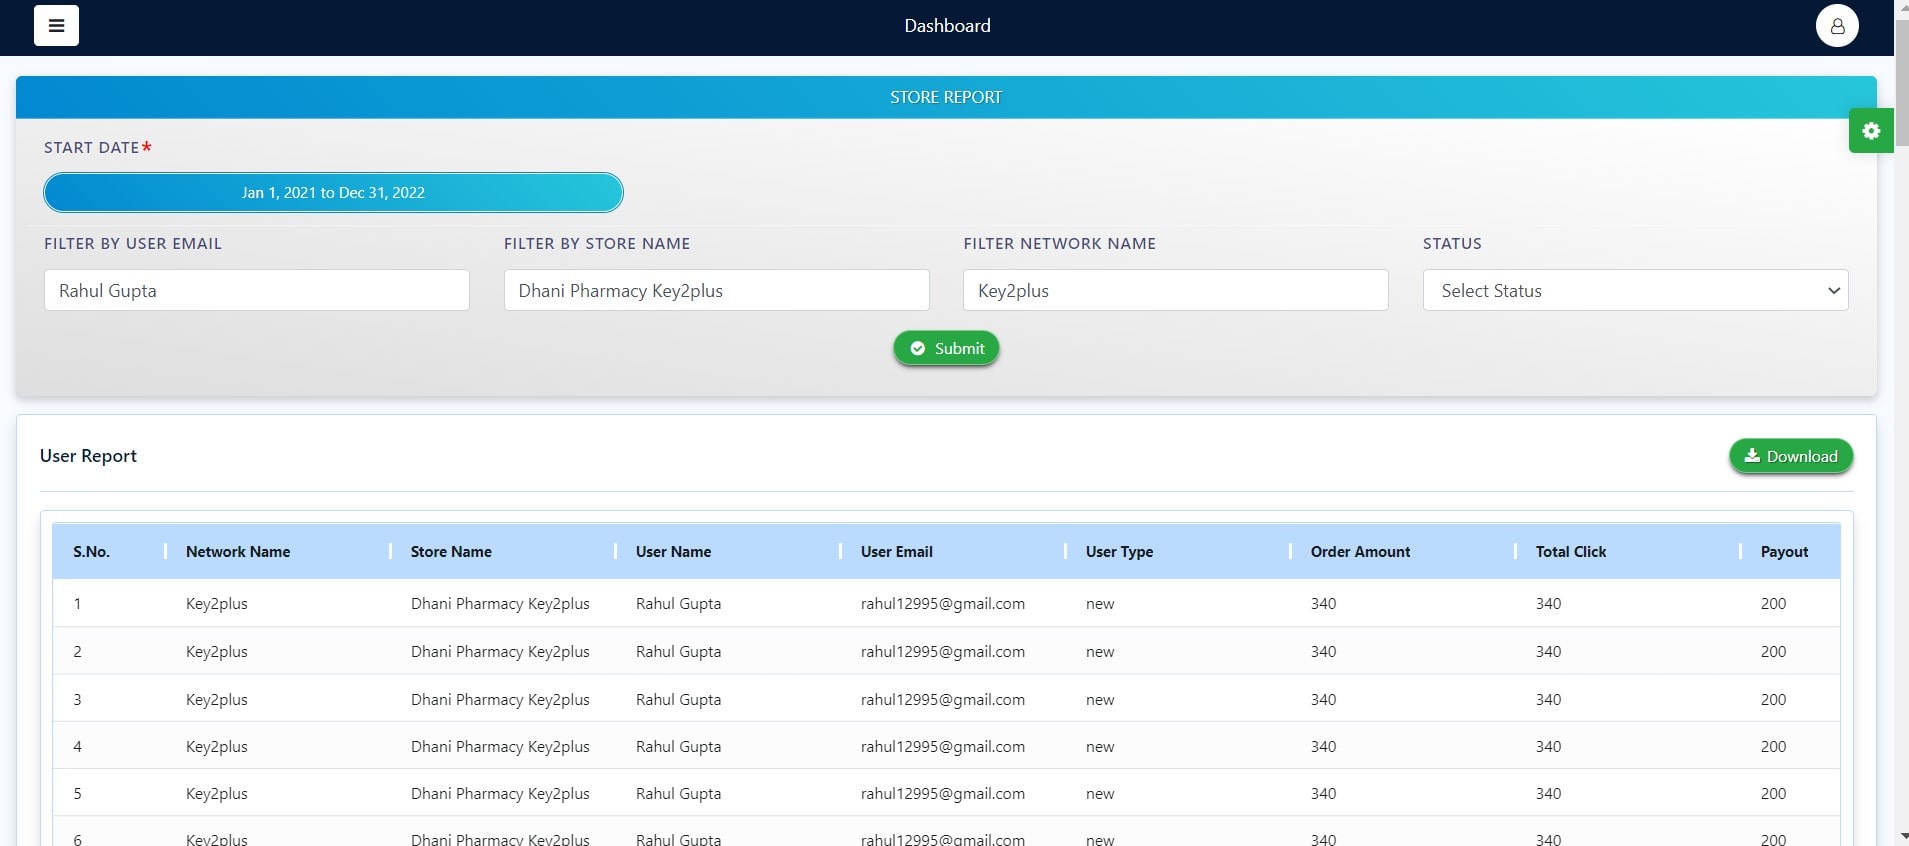Select rahul12995@gmail.com email in row 4

tap(942, 747)
